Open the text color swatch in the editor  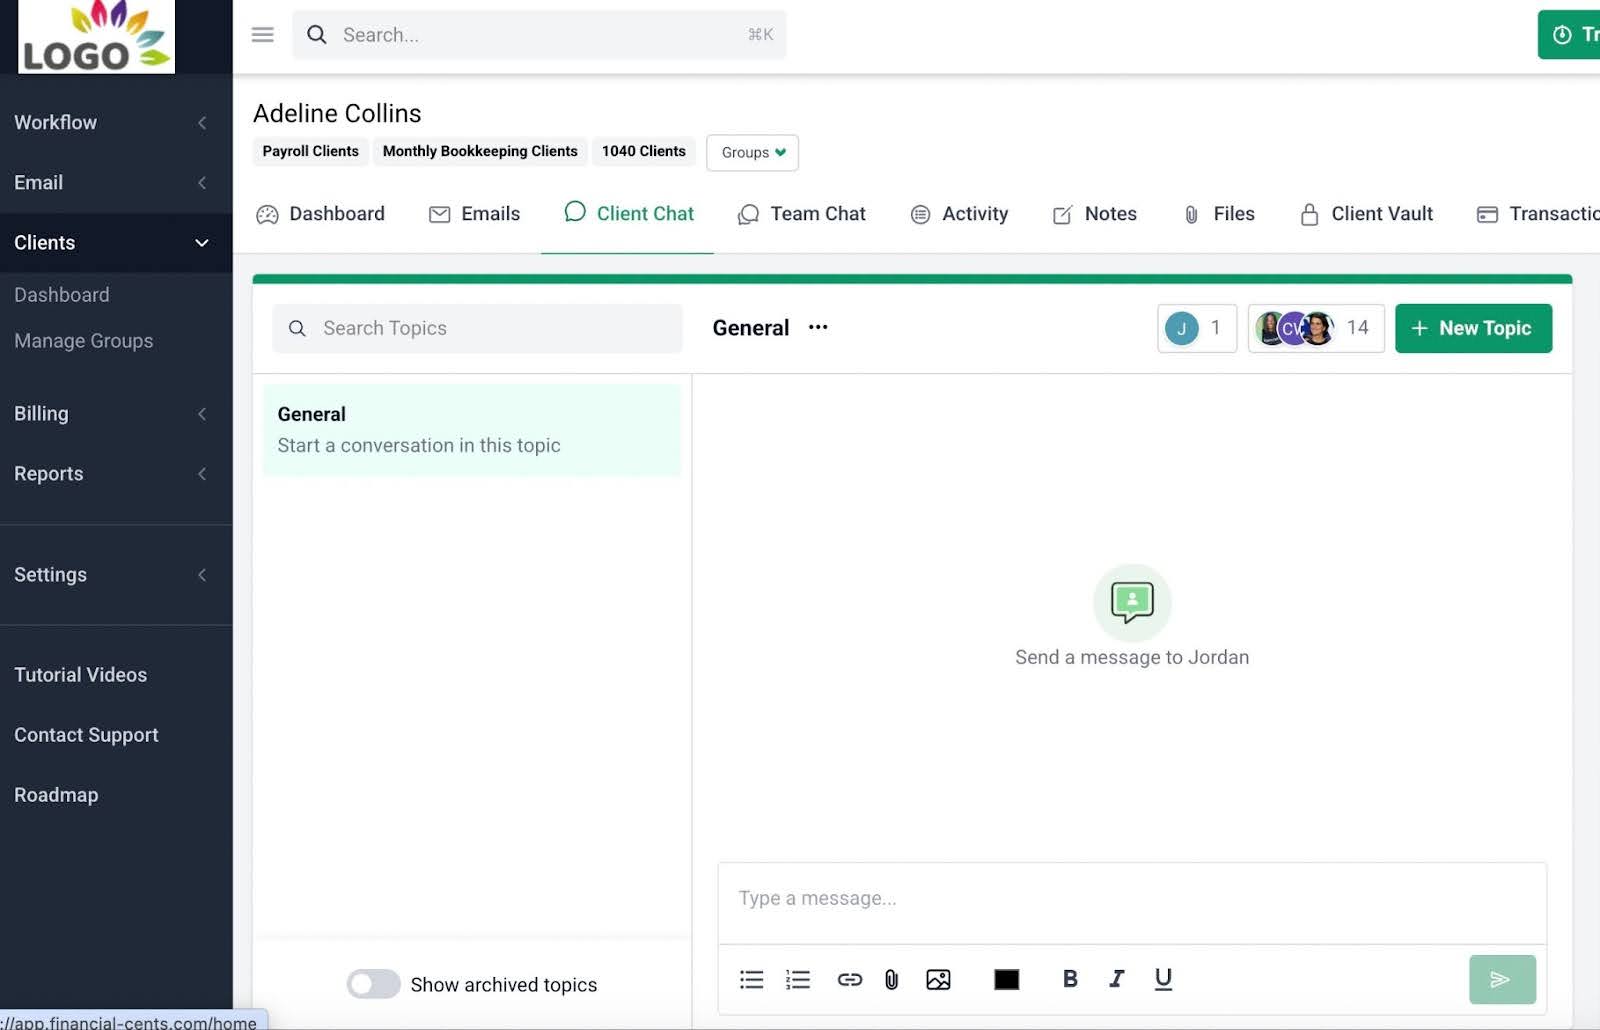pos(1006,979)
